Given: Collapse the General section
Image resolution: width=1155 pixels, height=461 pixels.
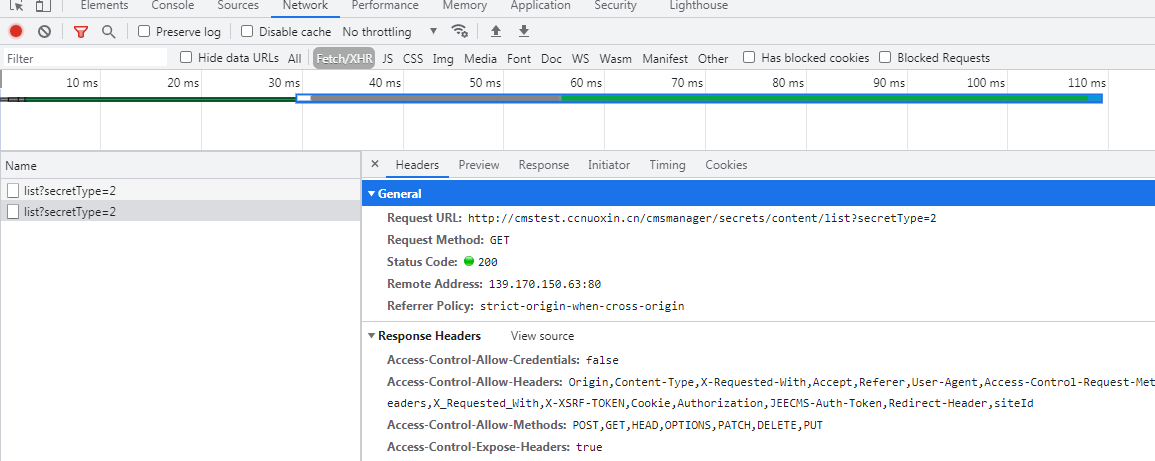Looking at the screenshot, I should [372, 194].
